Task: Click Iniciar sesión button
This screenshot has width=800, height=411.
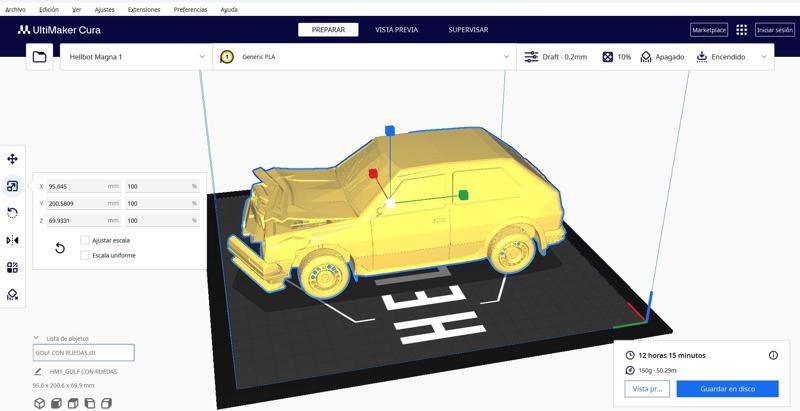Action: pyautogui.click(x=775, y=30)
